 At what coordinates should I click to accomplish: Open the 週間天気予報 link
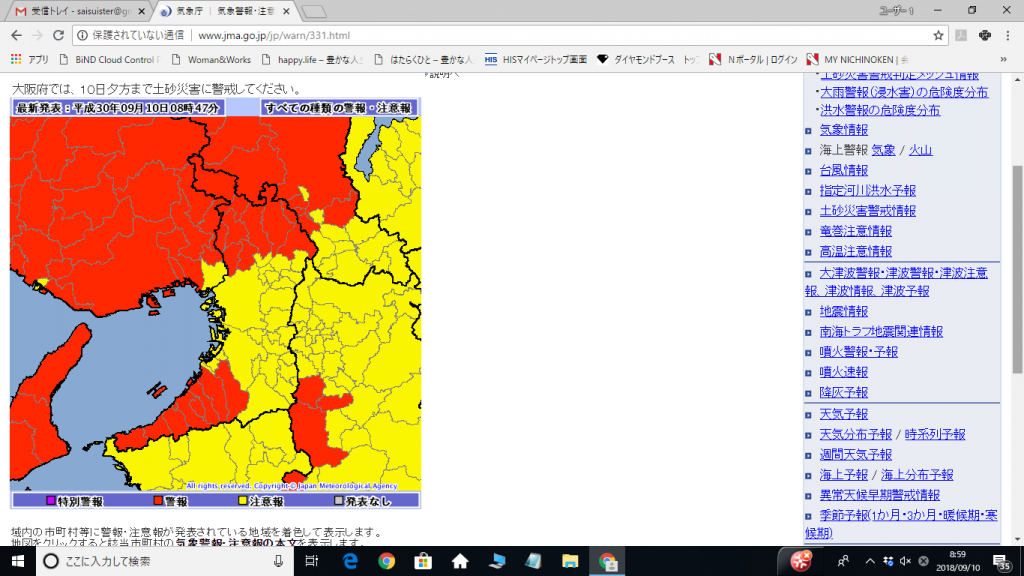[x=855, y=455]
